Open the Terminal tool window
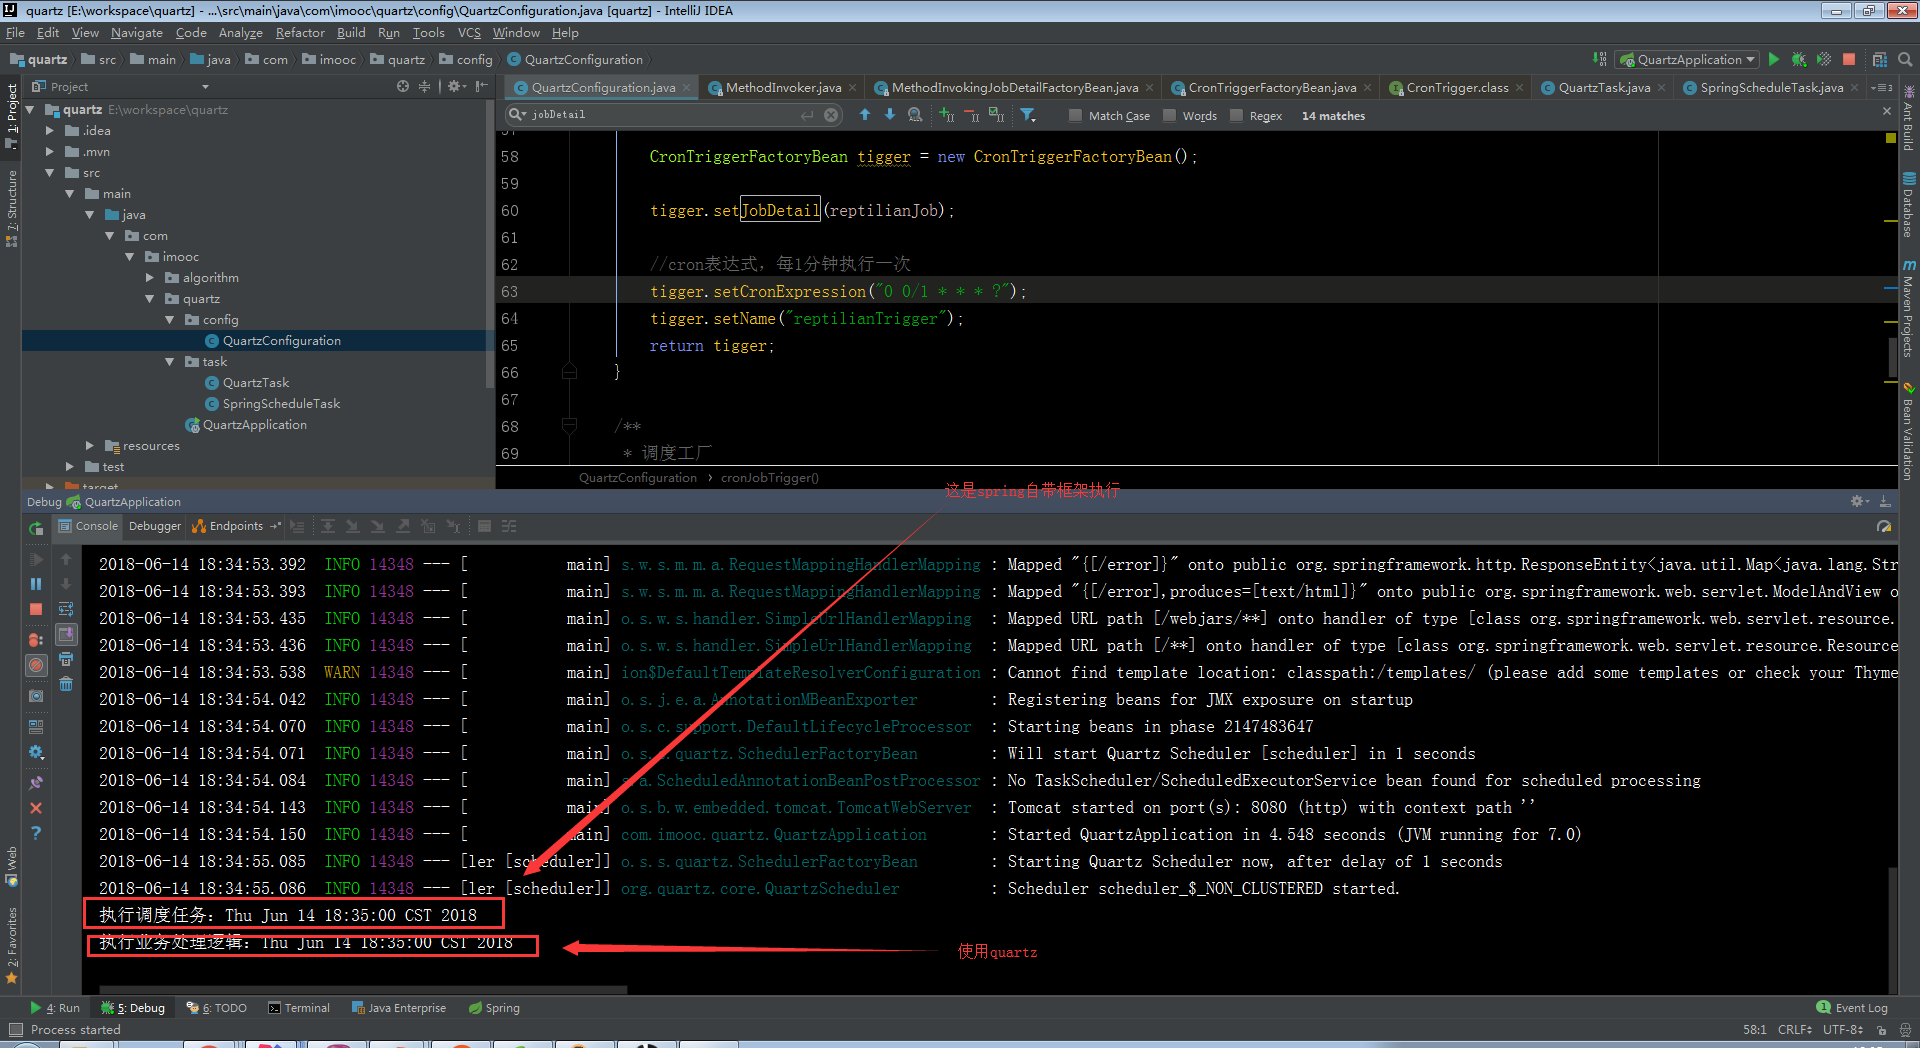 coord(299,1008)
